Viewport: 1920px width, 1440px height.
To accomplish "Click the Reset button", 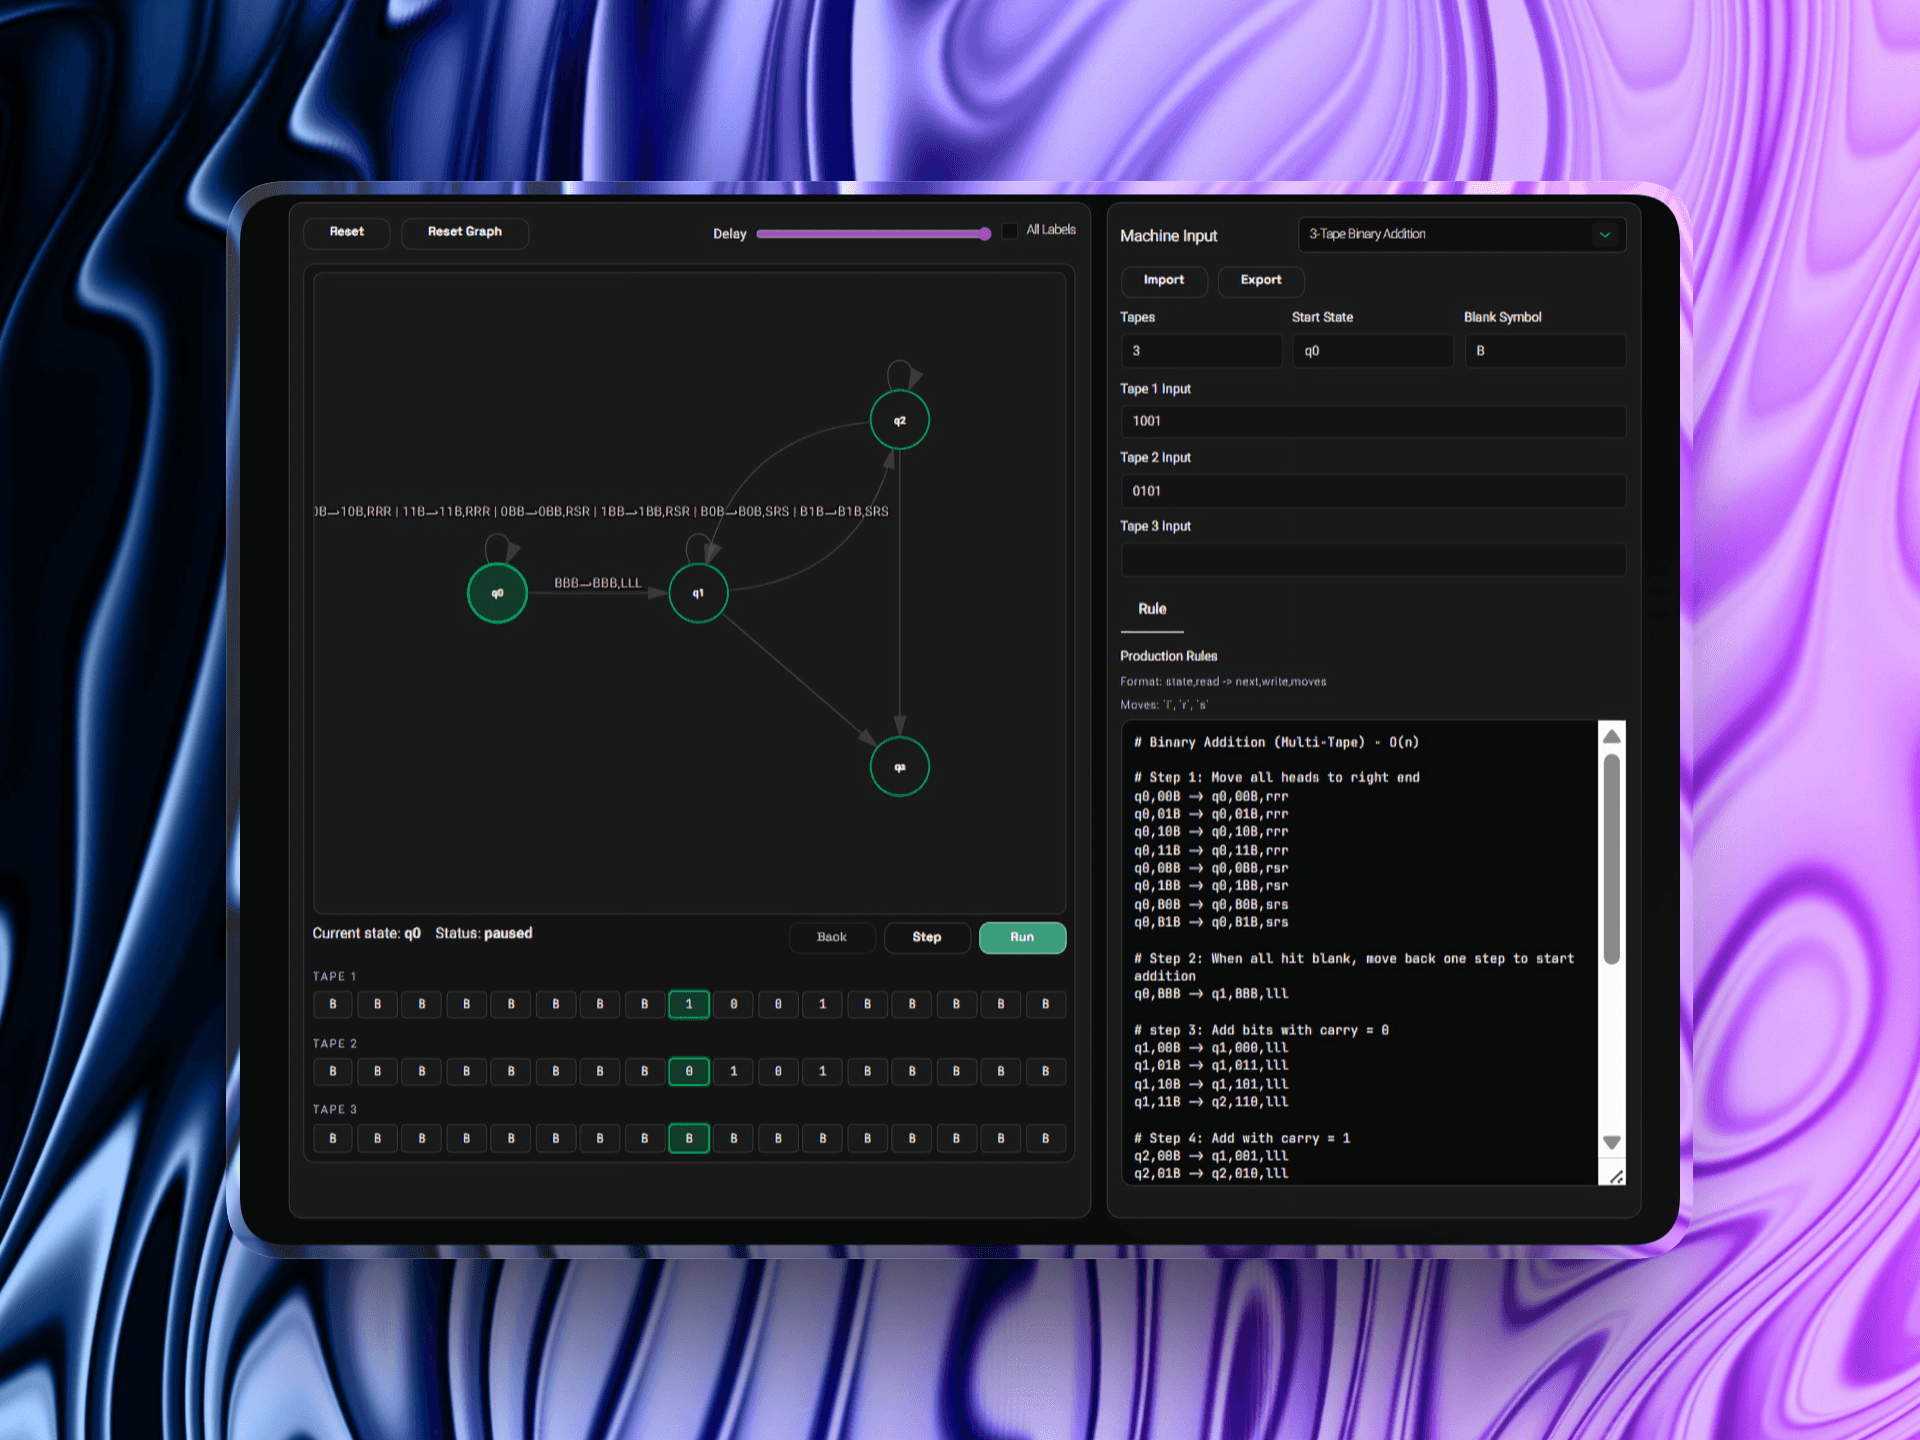I will (346, 232).
